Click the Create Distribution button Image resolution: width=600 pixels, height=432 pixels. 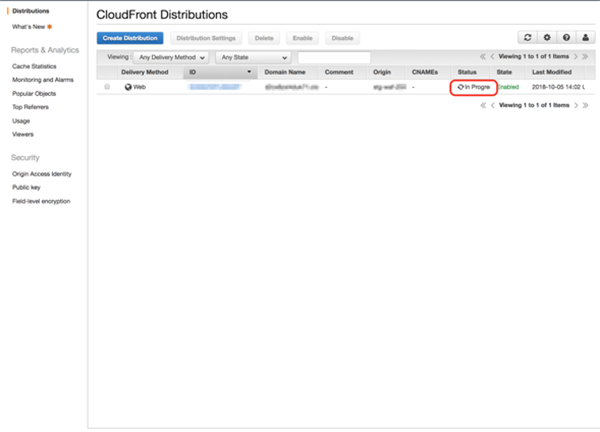coord(130,38)
